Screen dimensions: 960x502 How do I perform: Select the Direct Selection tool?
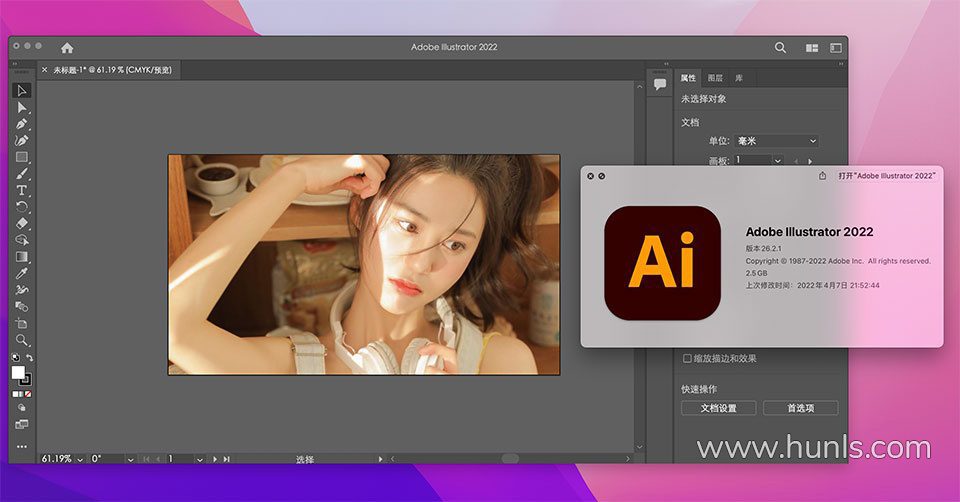point(22,108)
